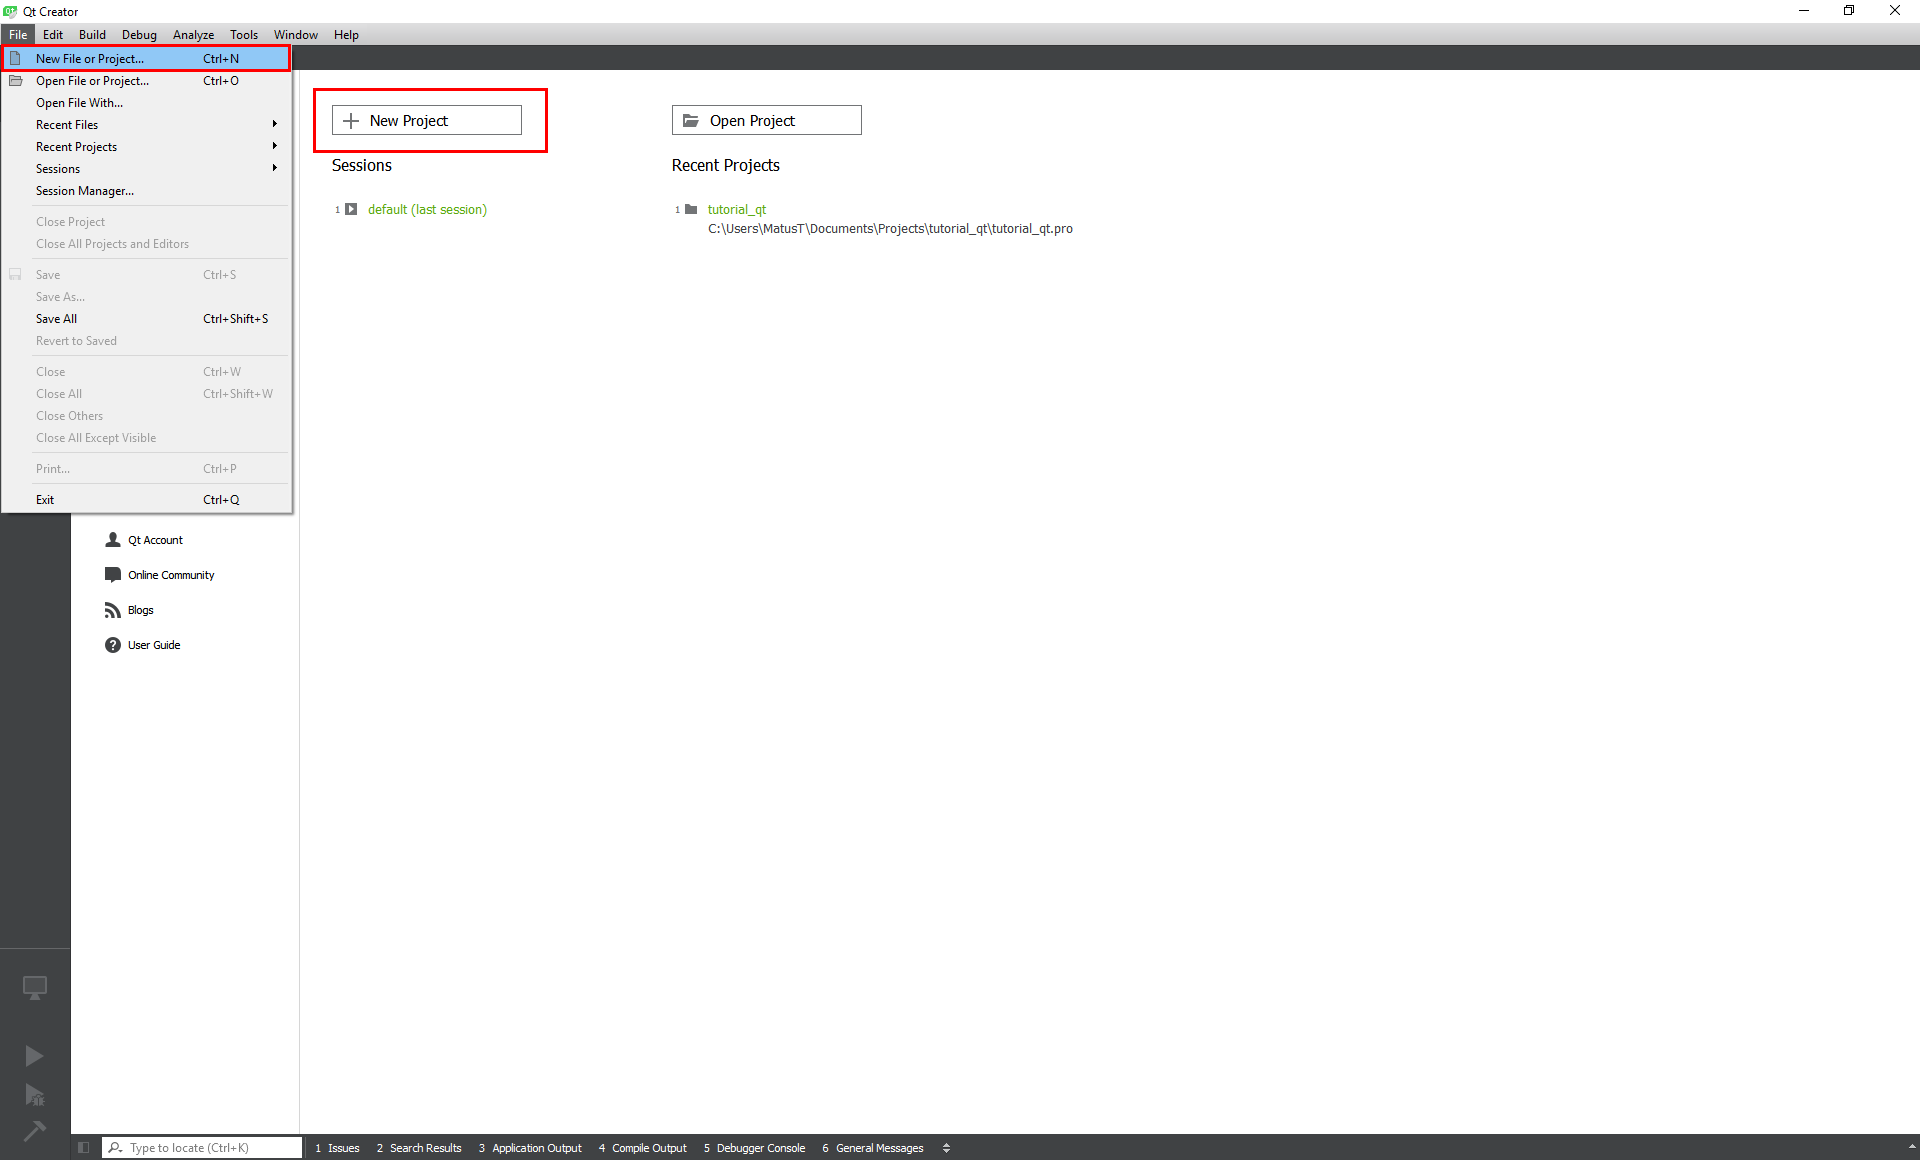This screenshot has height=1160, width=1920.
Task: Click the User Guide question mark icon
Action: (x=113, y=645)
